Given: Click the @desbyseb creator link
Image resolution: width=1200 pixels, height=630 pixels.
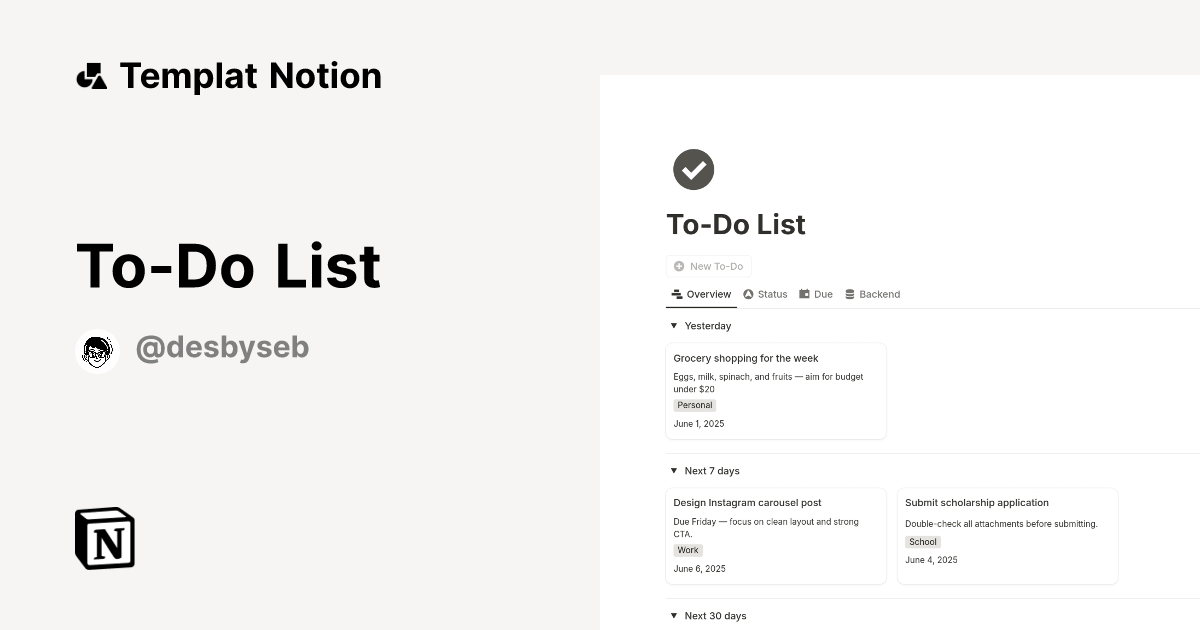Looking at the screenshot, I should tap(222, 347).
